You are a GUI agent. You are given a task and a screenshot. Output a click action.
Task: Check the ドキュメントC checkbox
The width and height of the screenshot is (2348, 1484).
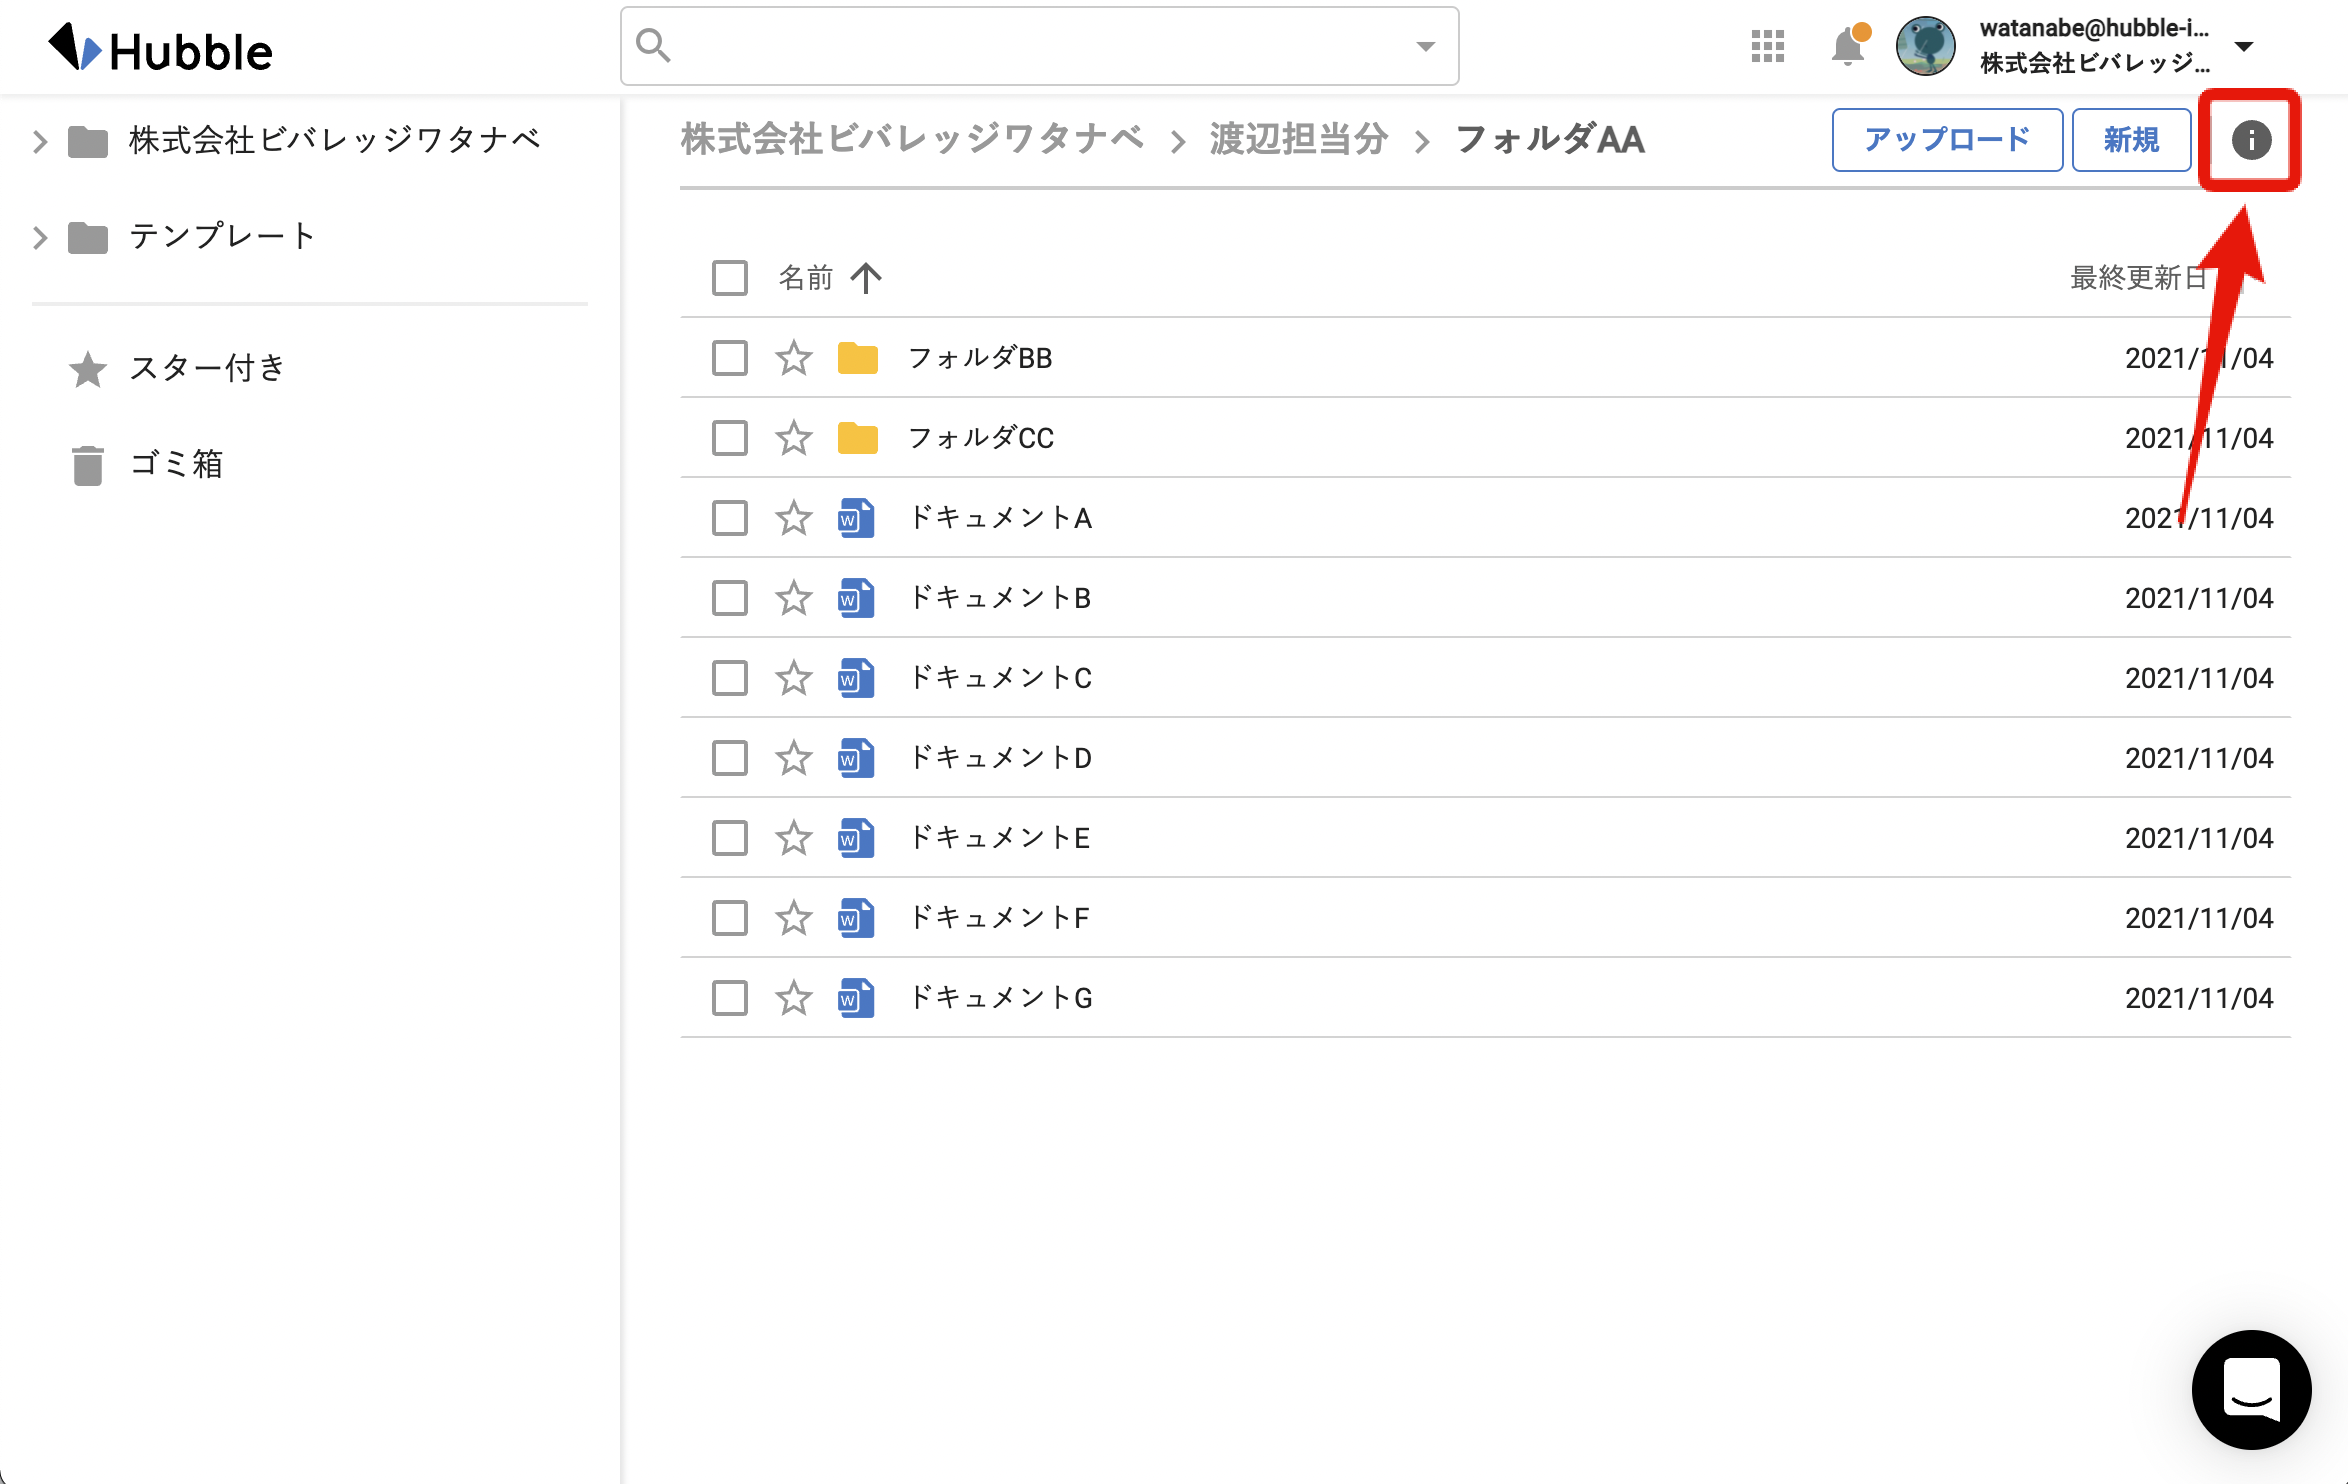pos(729,677)
